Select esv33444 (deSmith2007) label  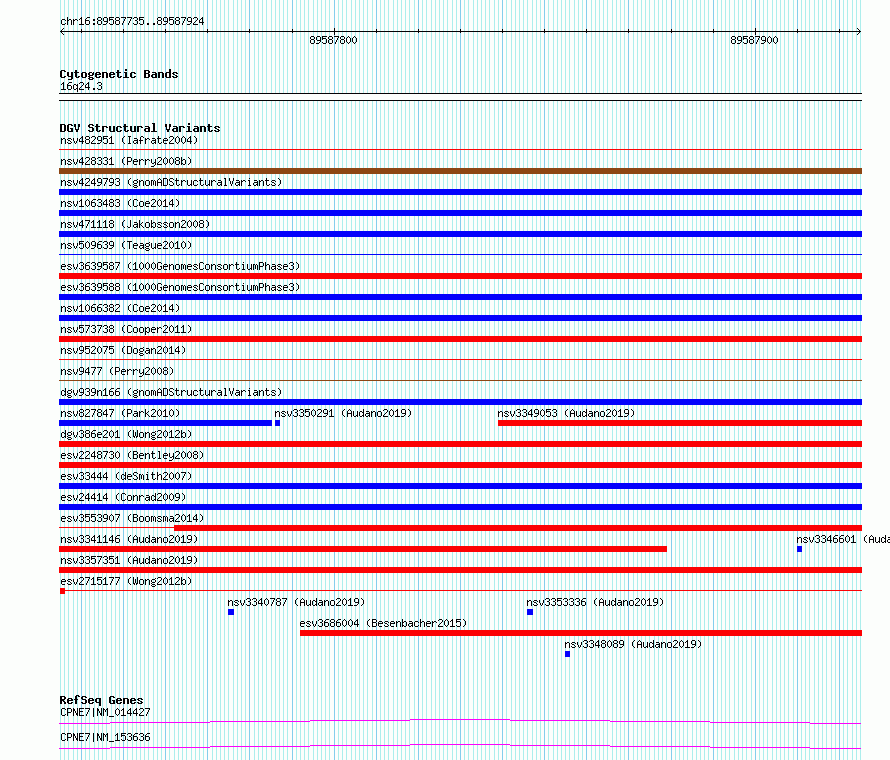(126, 476)
